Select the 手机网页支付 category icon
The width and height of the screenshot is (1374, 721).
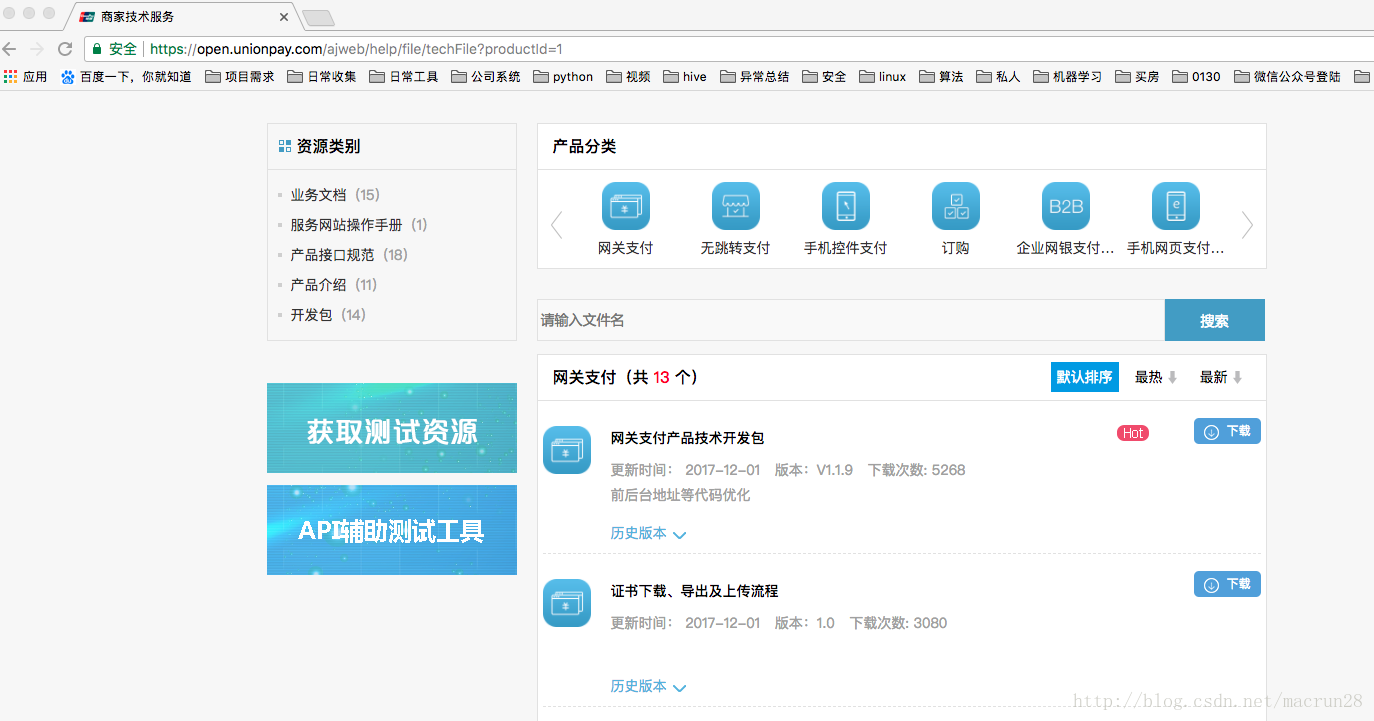coord(1176,206)
